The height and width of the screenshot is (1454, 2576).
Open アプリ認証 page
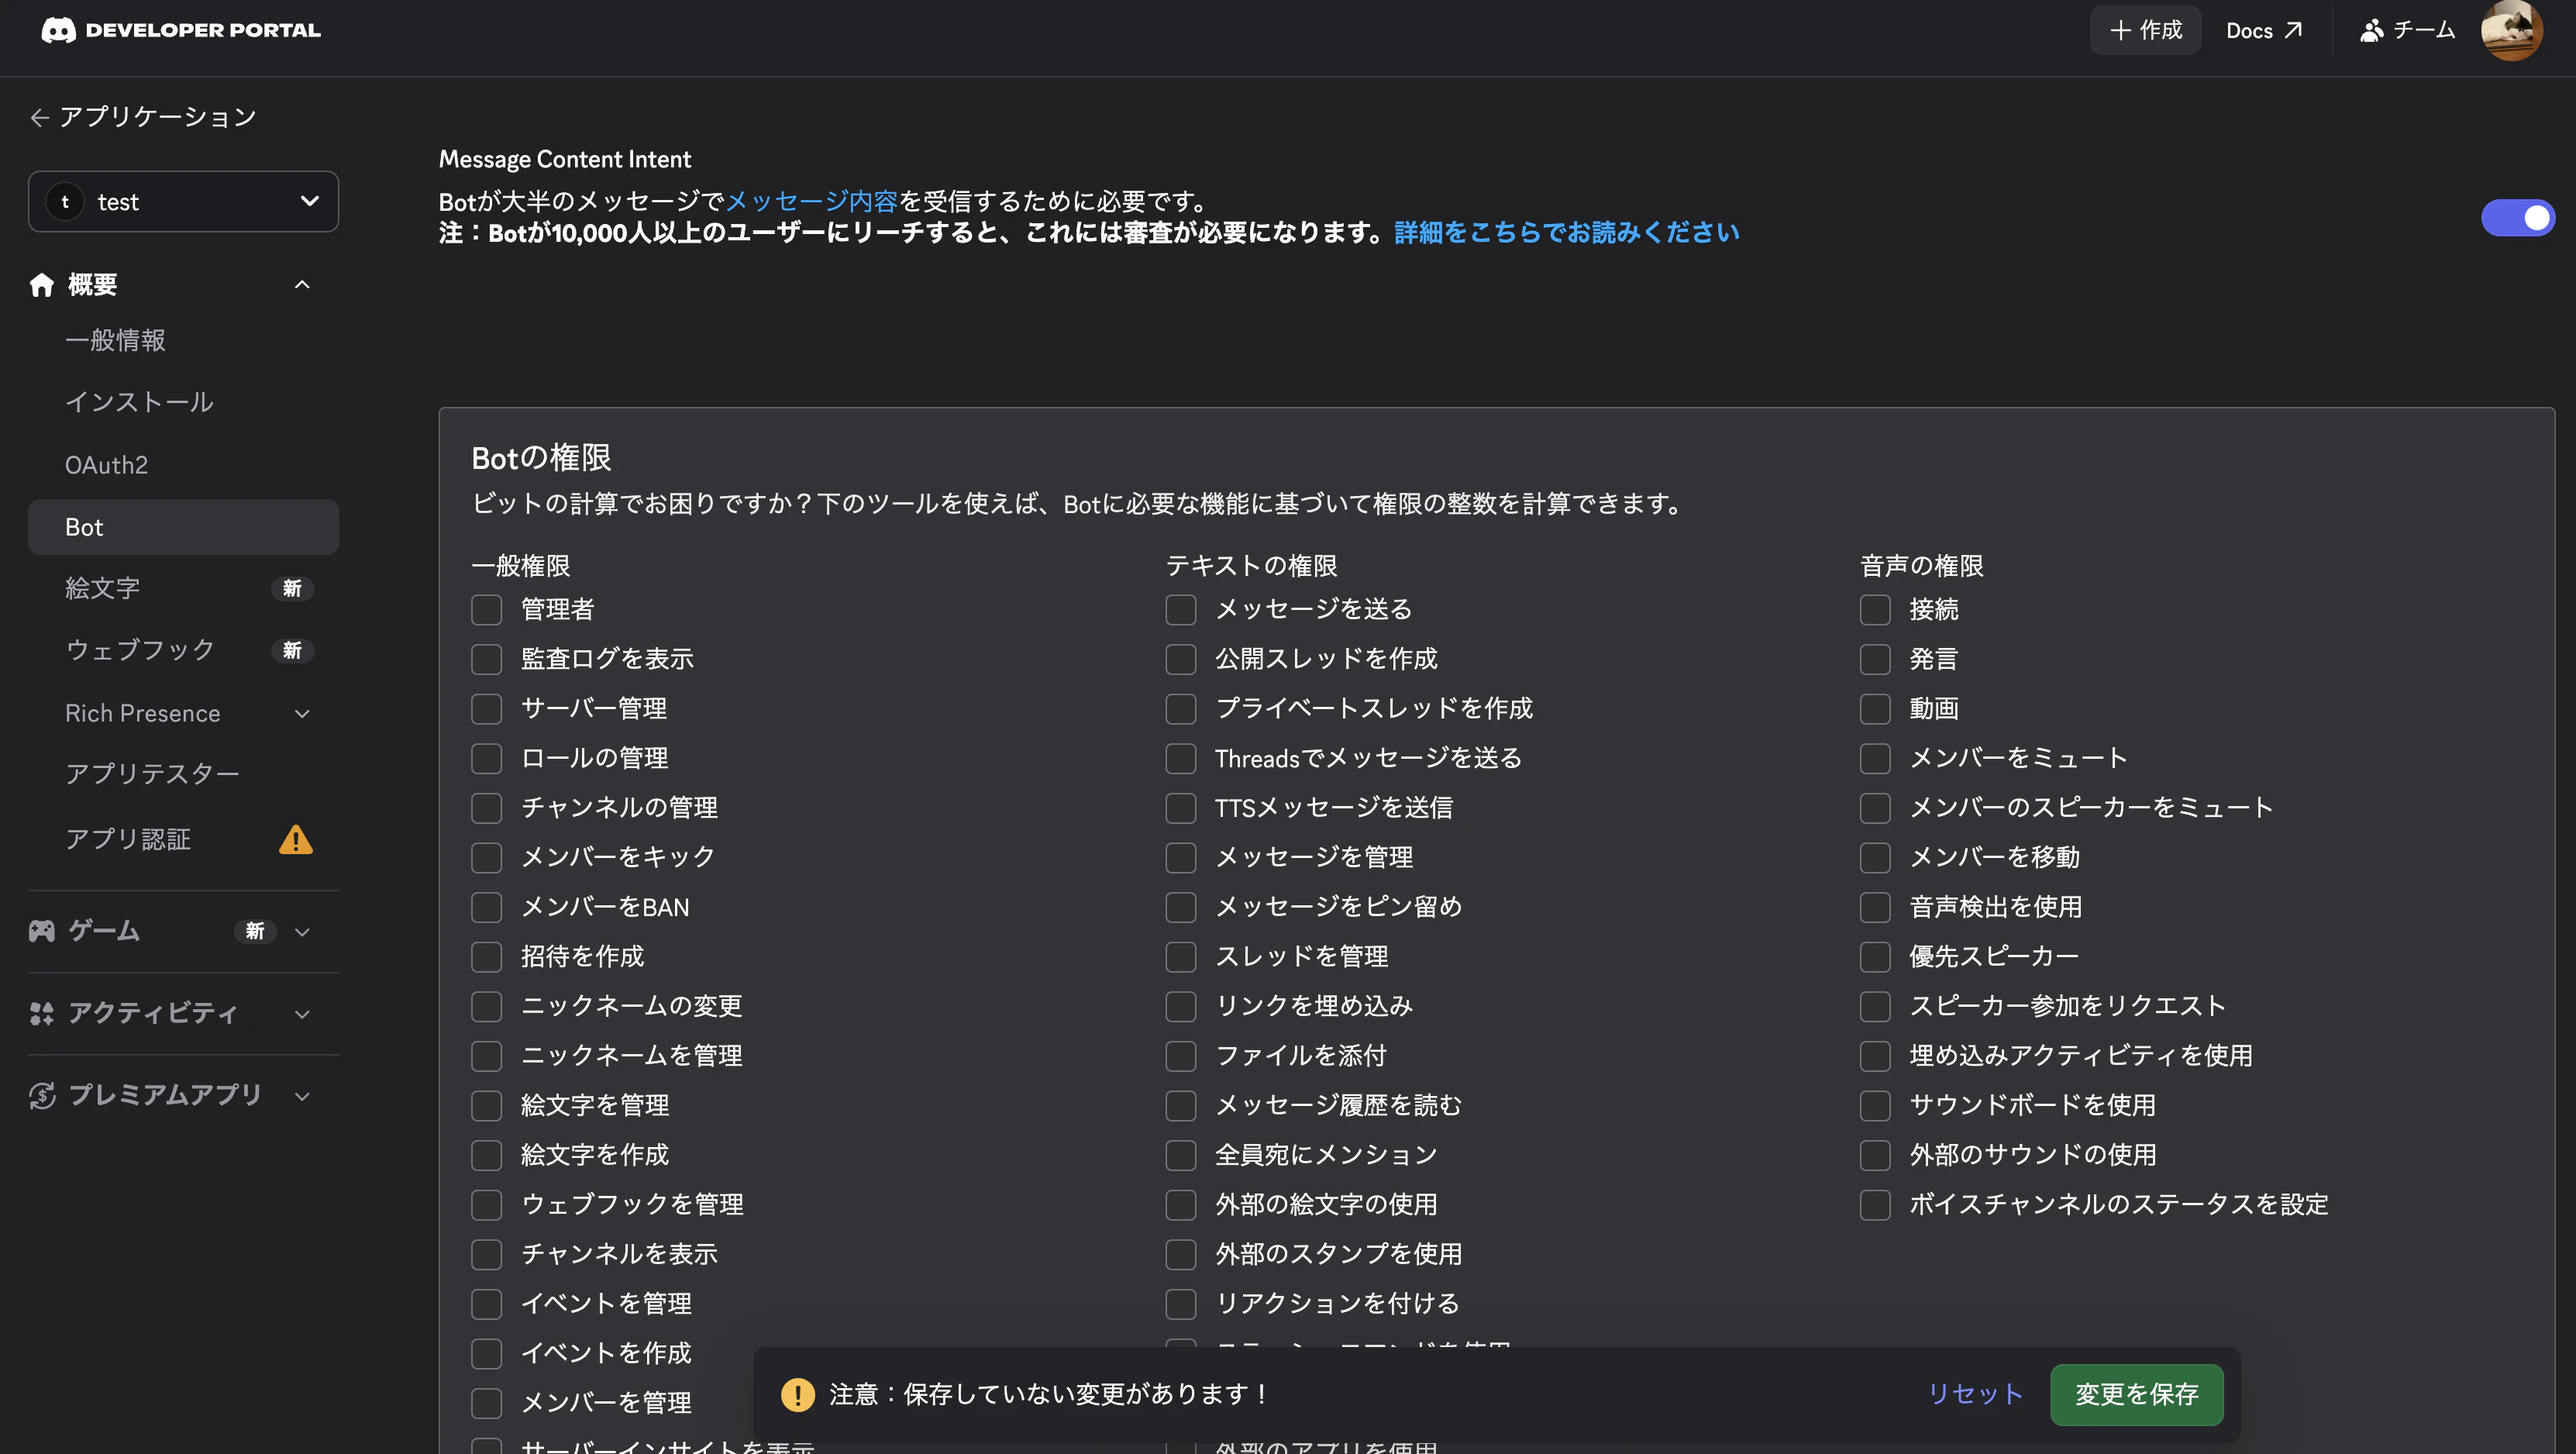(x=183, y=839)
